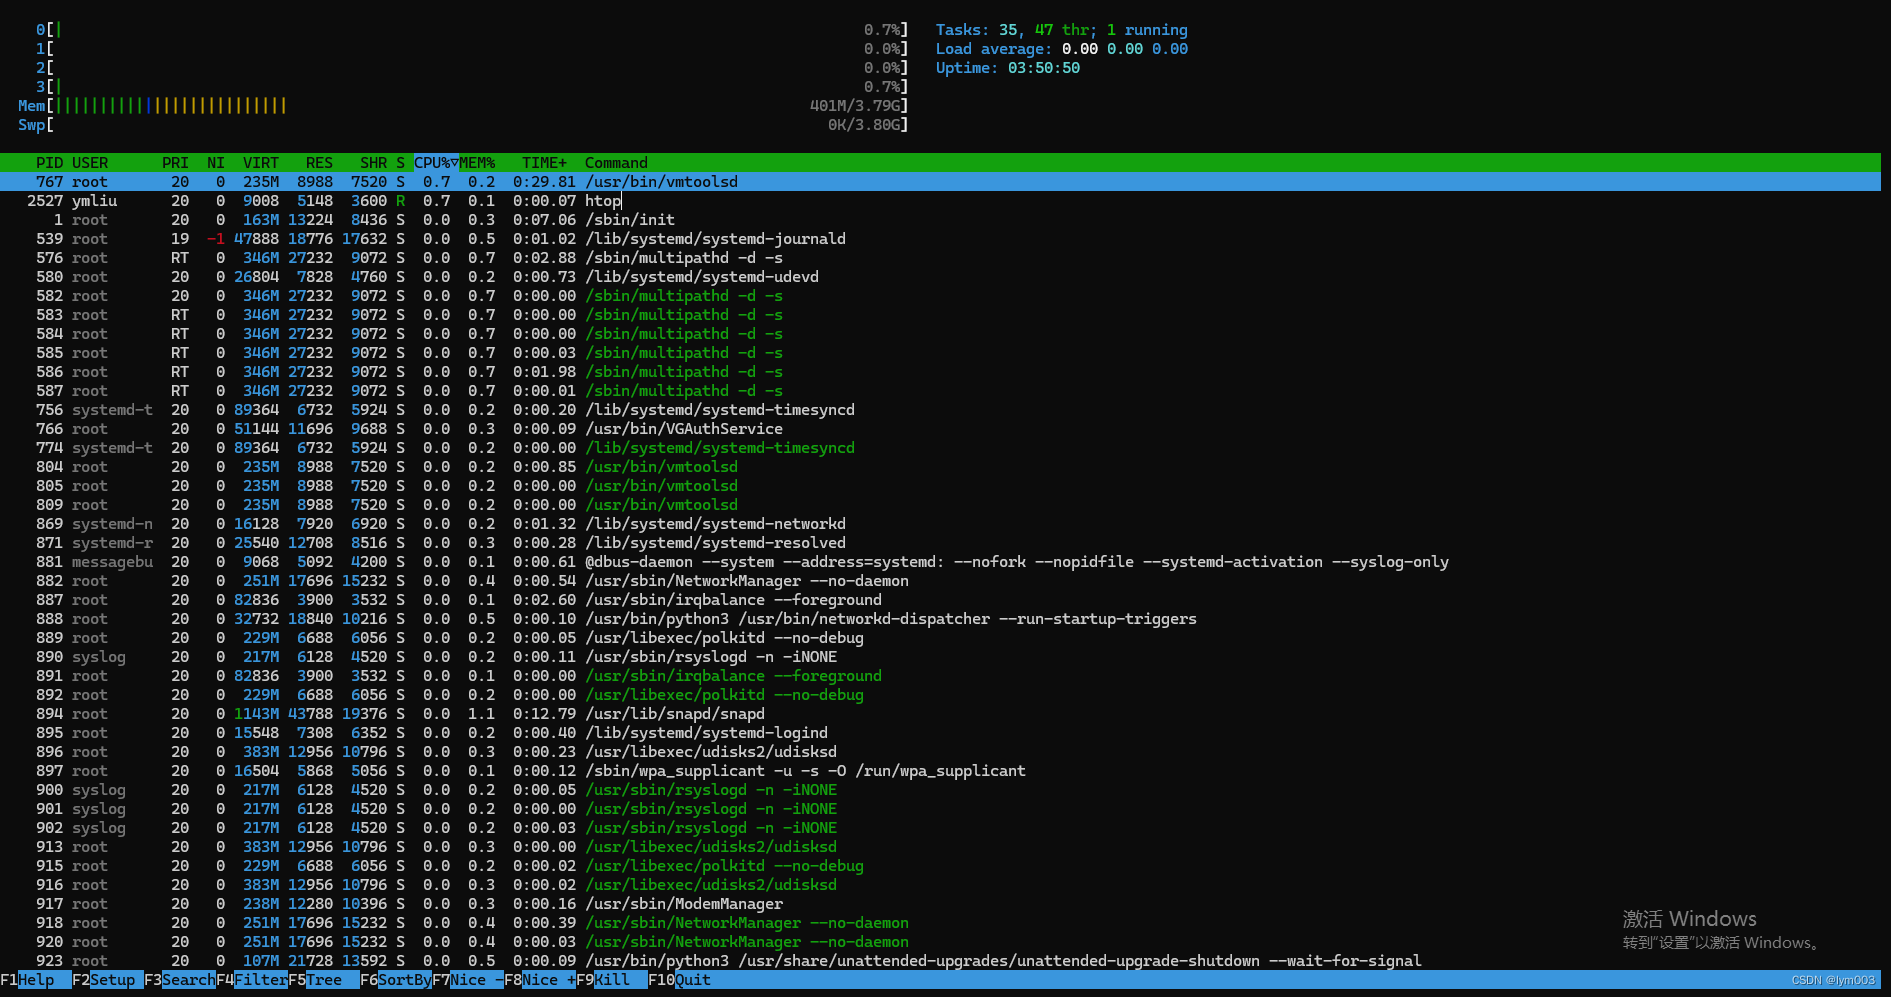Sort by TIME+ column header

click(x=544, y=163)
